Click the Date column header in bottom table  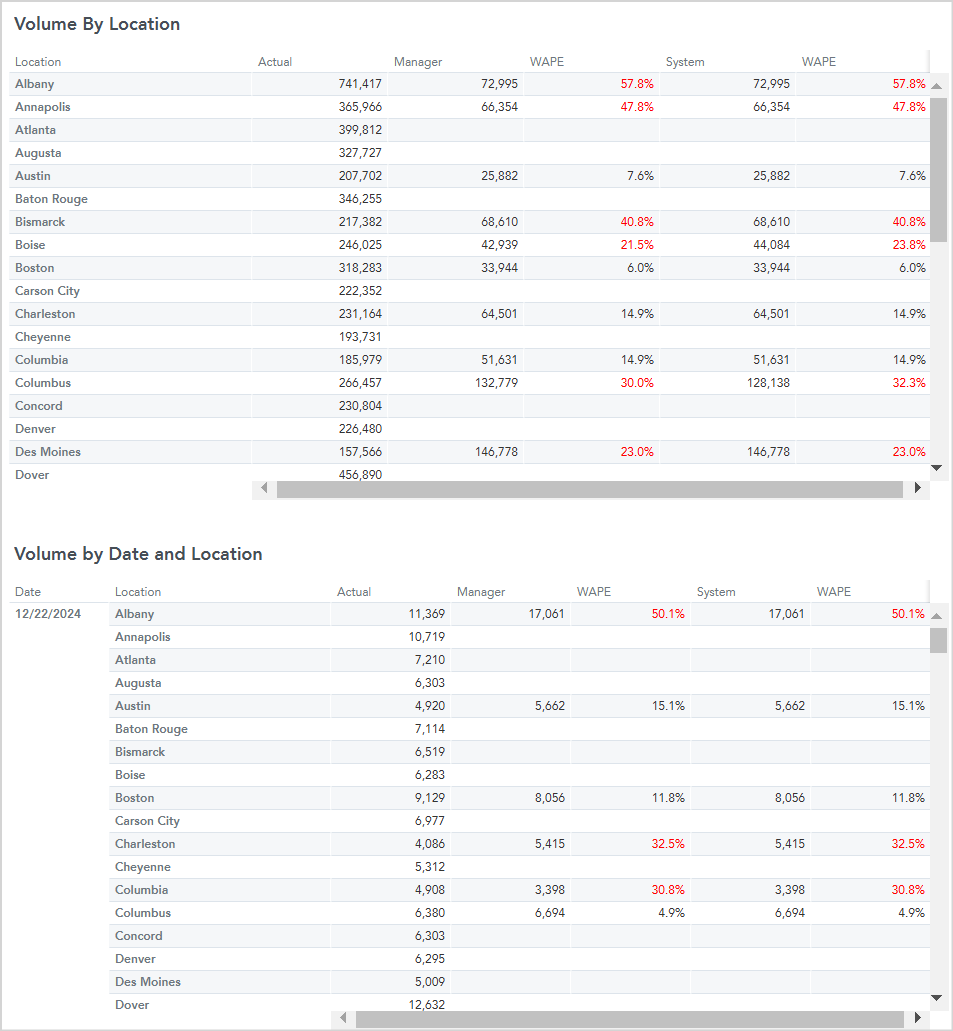[28, 592]
